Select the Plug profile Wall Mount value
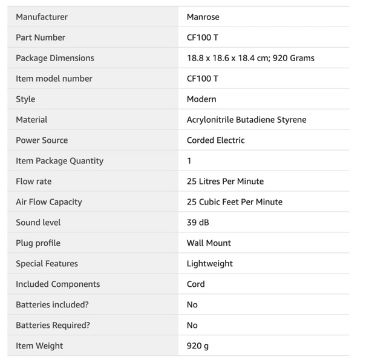This screenshot has height=360, width=369. (209, 243)
